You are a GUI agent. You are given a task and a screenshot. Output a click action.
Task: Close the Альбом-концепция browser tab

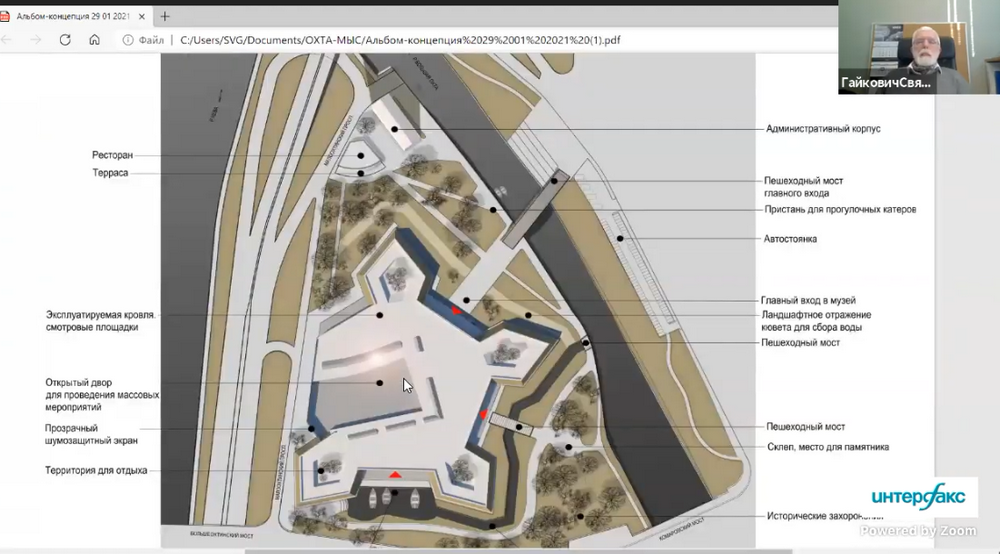(141, 16)
